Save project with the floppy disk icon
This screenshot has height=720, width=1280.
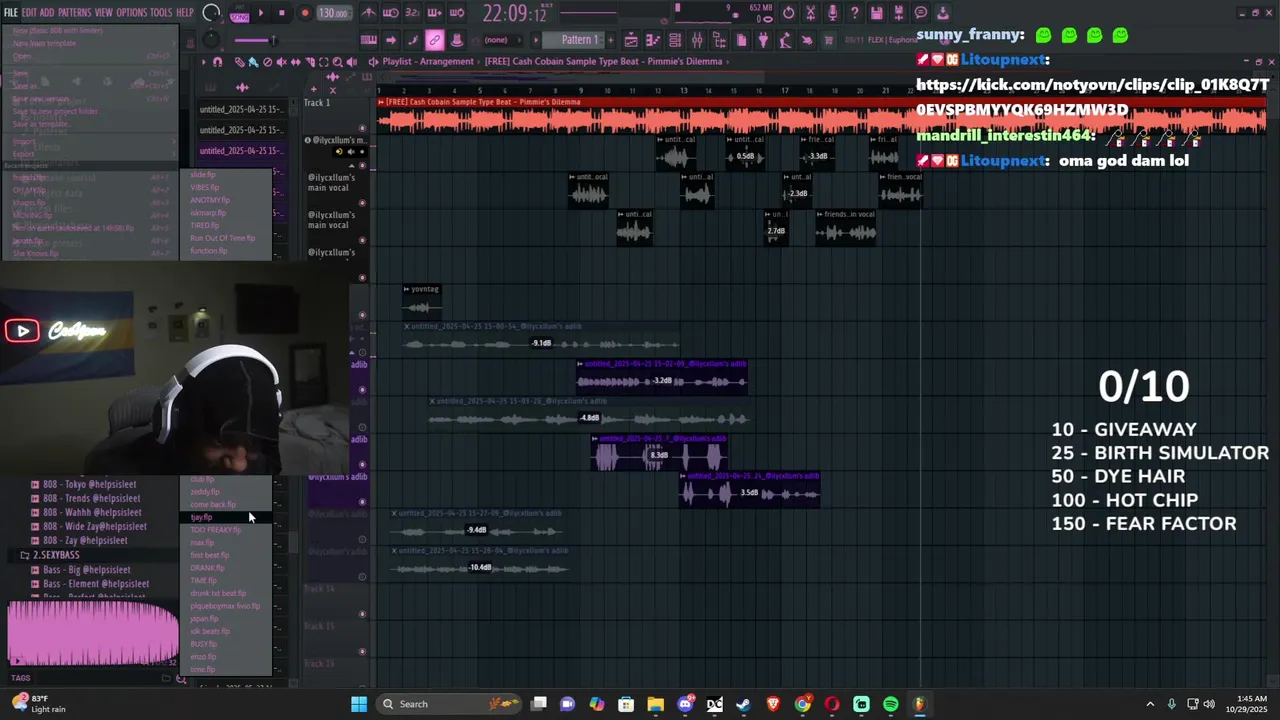point(876,13)
